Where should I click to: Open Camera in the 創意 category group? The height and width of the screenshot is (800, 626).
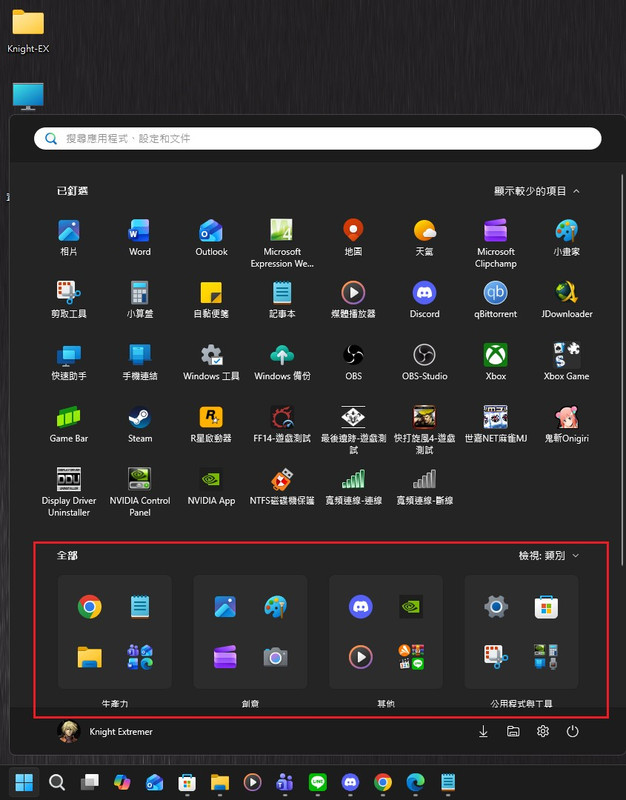276,657
